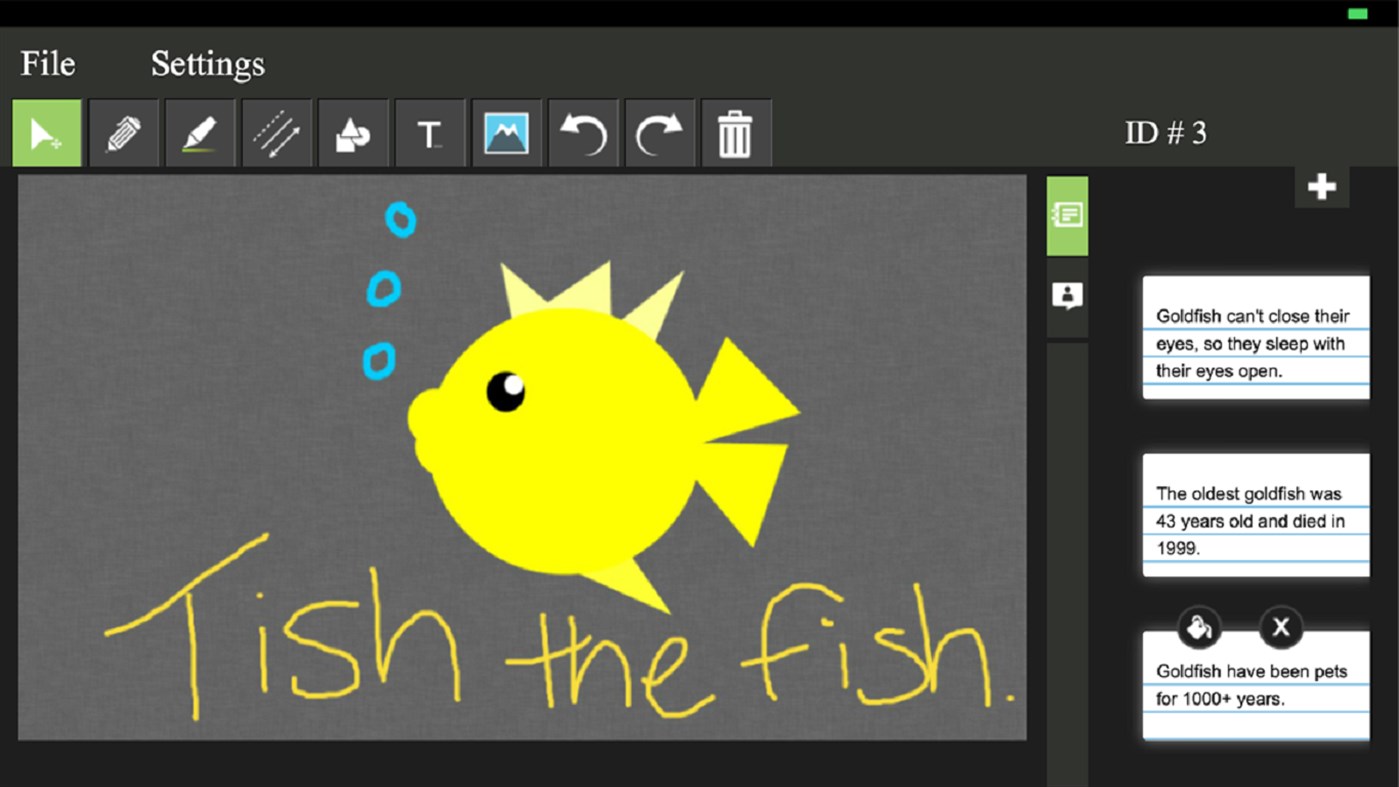Select the text tool
The height and width of the screenshot is (787, 1399).
[x=429, y=133]
